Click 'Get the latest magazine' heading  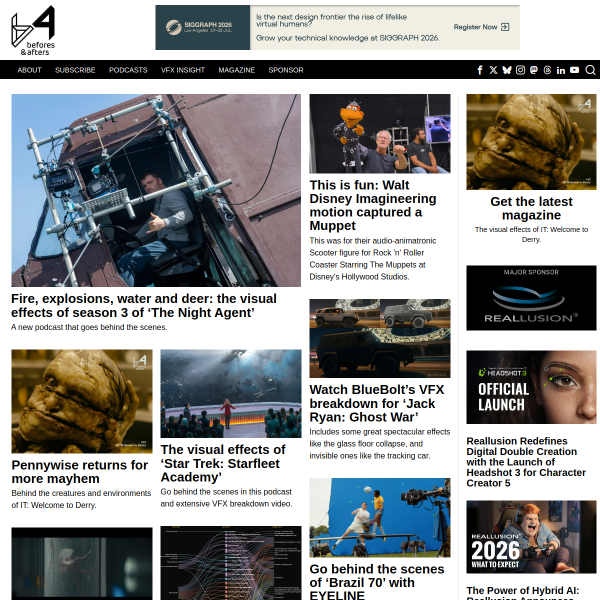(x=531, y=208)
